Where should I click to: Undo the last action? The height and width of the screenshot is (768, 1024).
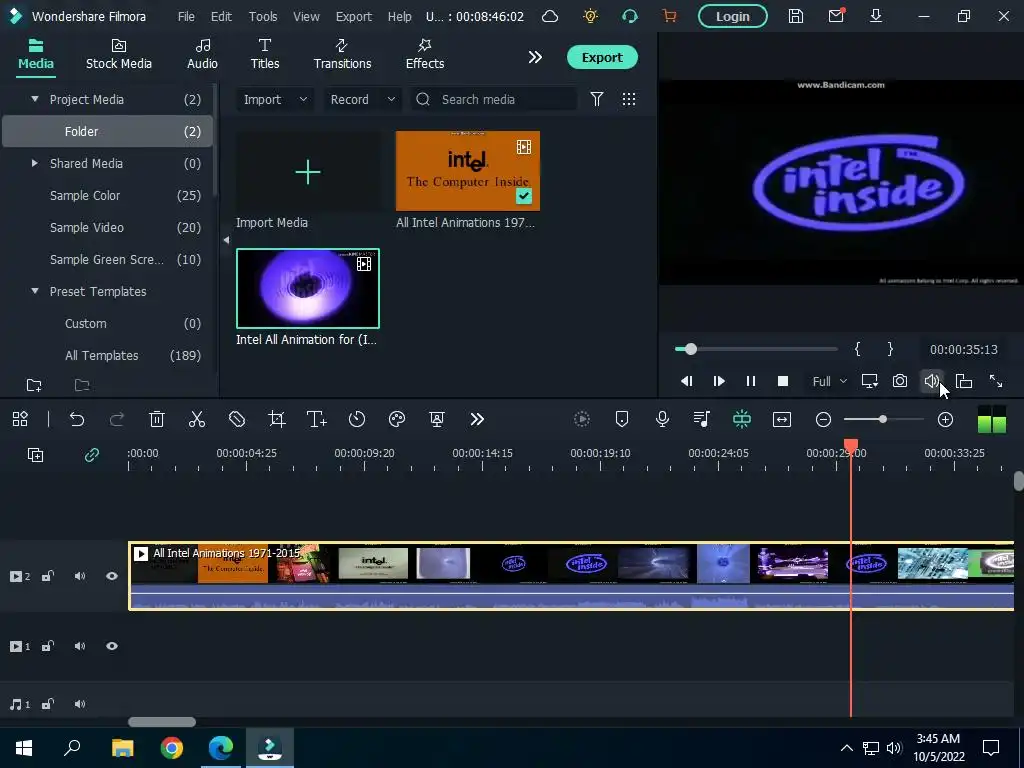[x=77, y=419]
